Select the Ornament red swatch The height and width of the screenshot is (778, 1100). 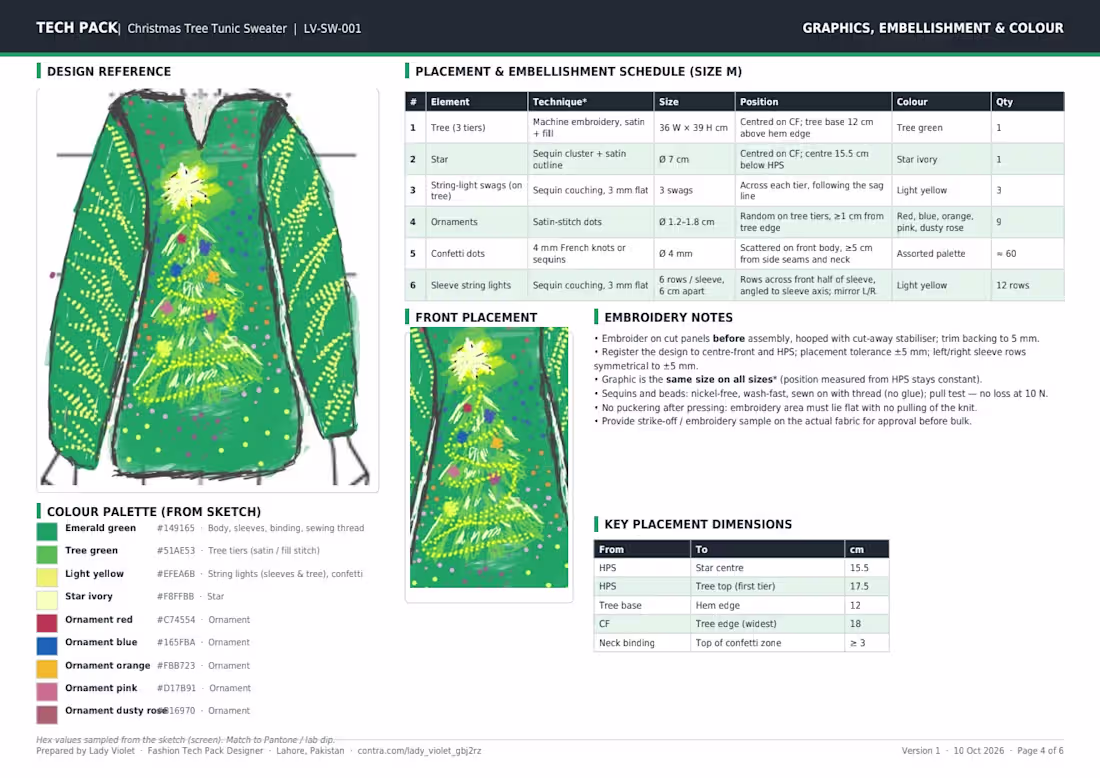pyautogui.click(x=47, y=623)
